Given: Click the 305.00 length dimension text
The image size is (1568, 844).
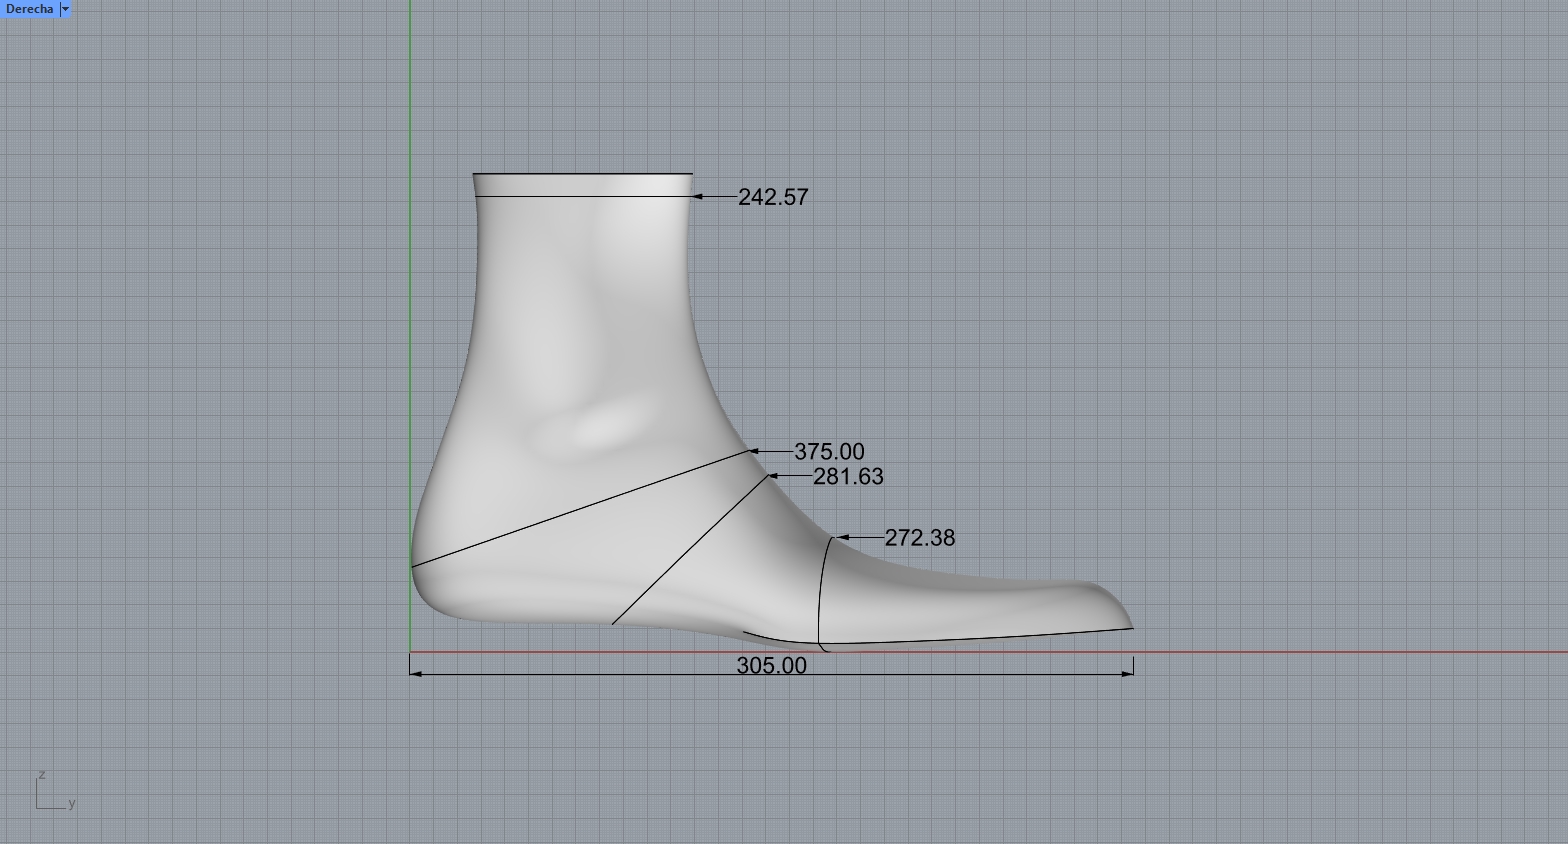Looking at the screenshot, I should tap(771, 665).
